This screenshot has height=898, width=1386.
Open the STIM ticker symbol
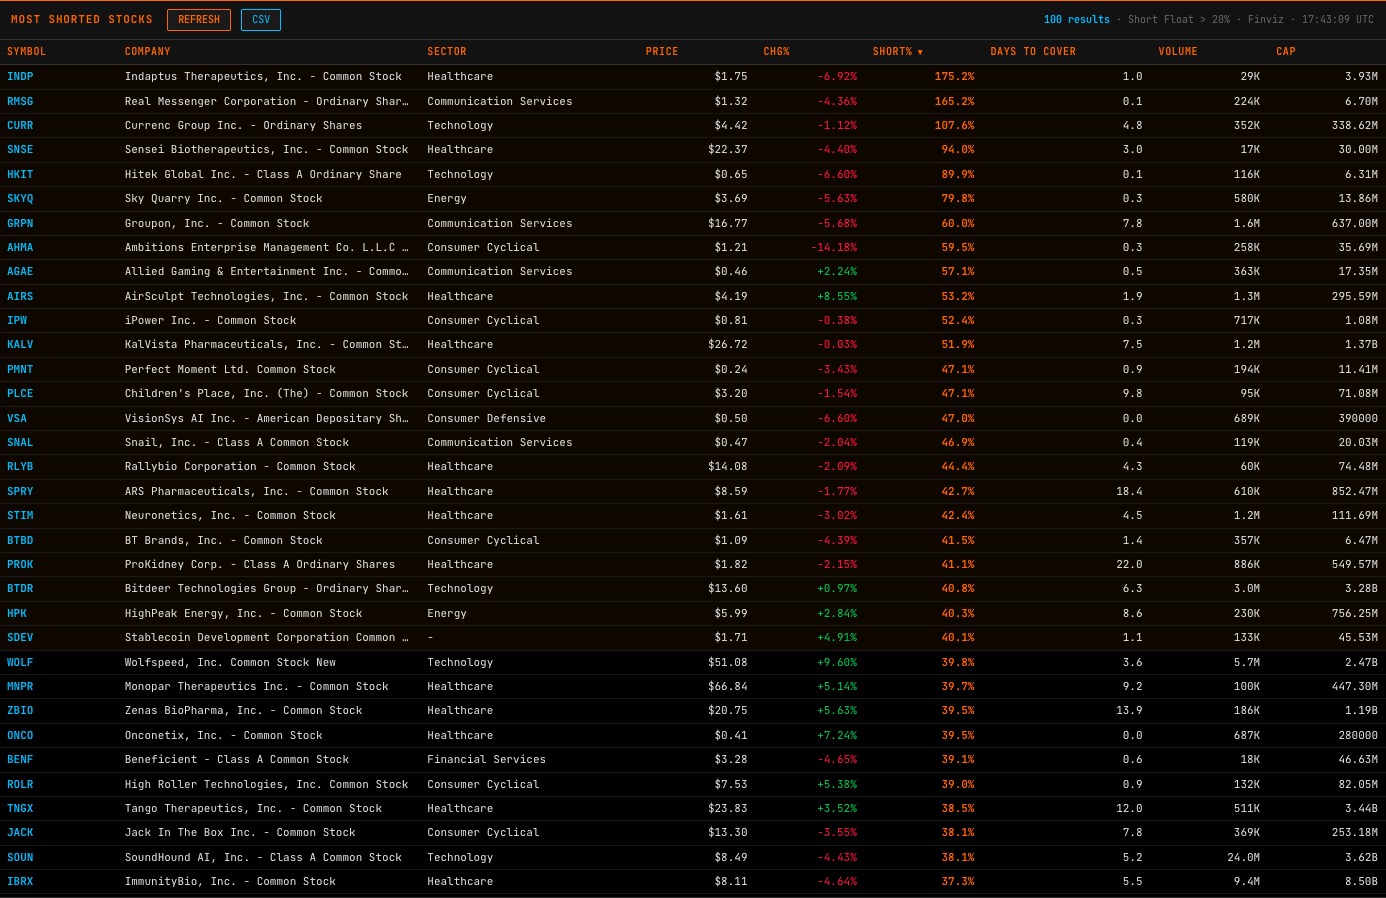click(x=20, y=516)
